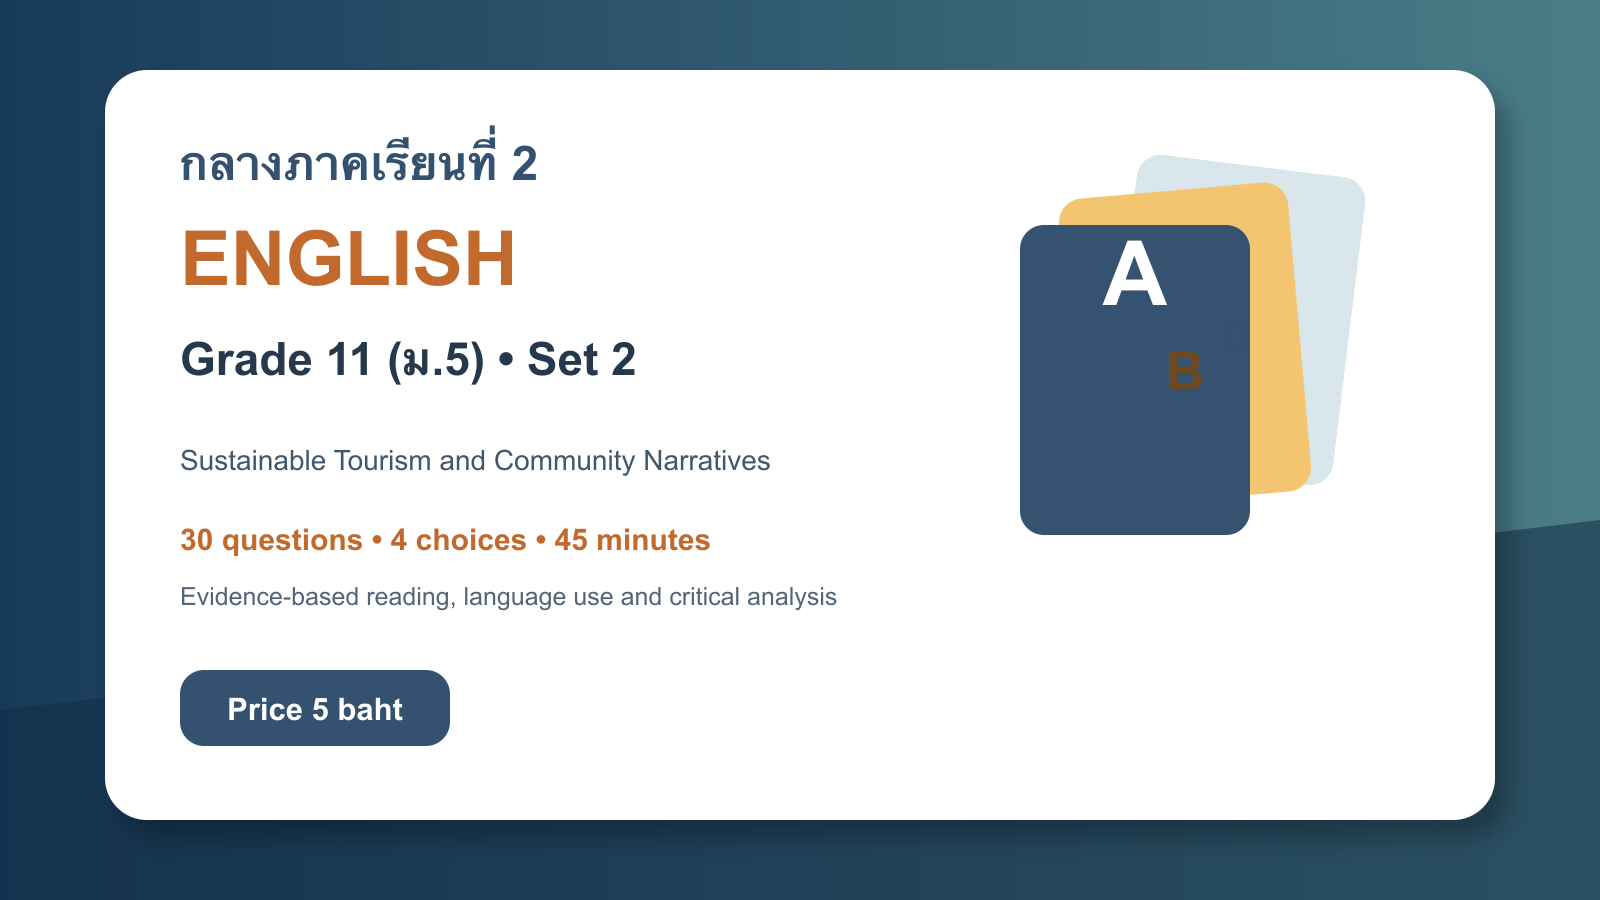Click the 45 minutes text
Screen dimensions: 1600x900
coord(632,540)
